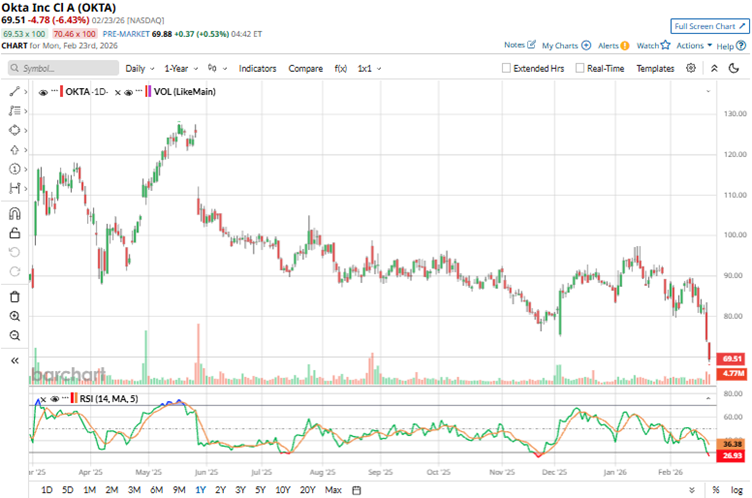Open the 1-Year period dropdown
The width and height of the screenshot is (752, 498).
(x=181, y=68)
